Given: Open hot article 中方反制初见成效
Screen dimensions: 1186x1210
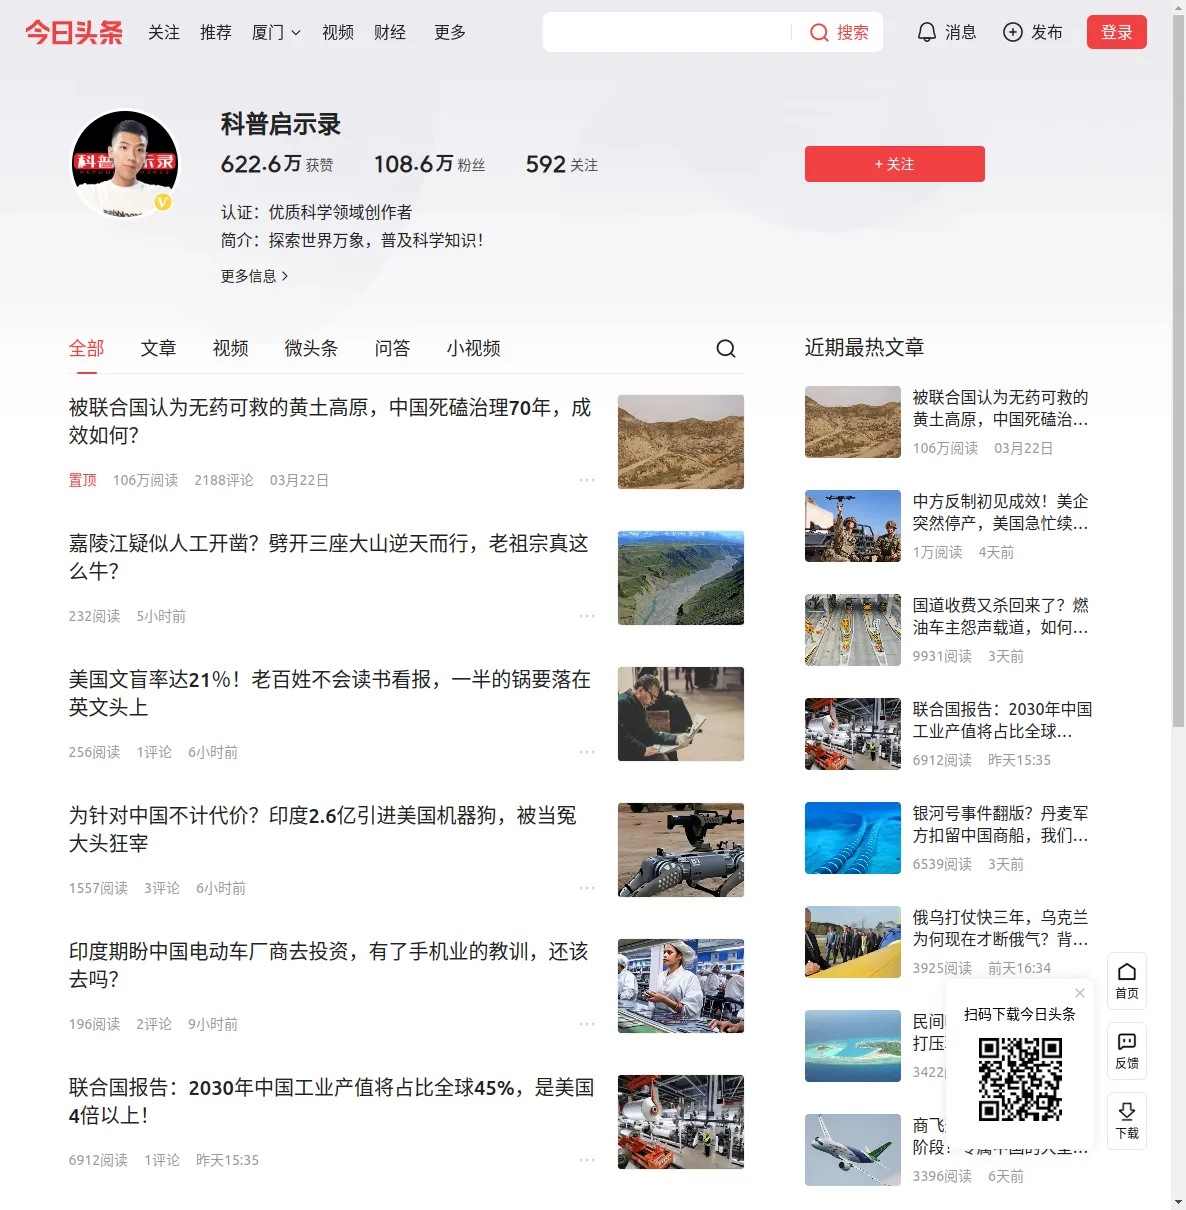Looking at the screenshot, I should coord(1001,512).
